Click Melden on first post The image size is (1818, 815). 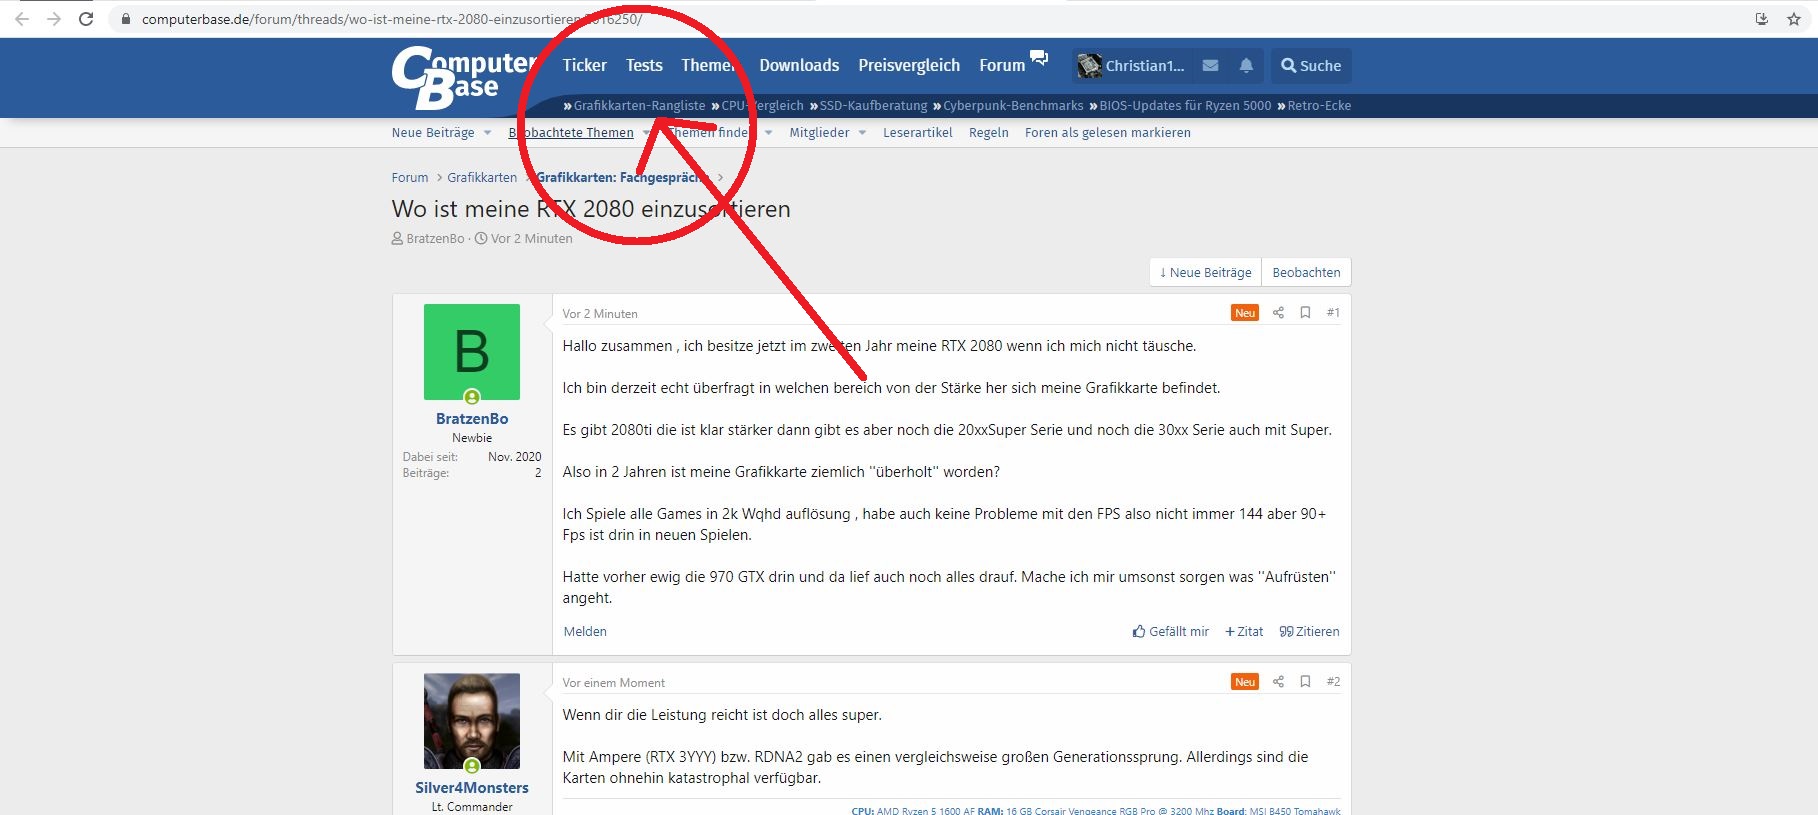tap(585, 632)
